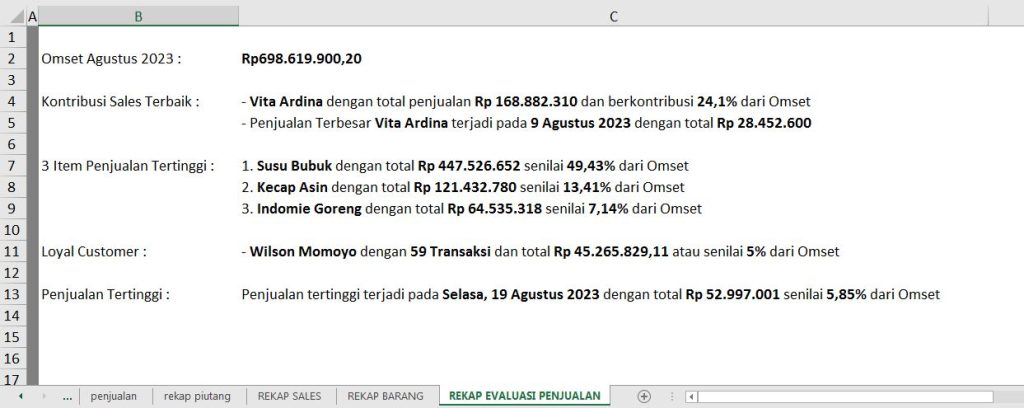
Task: Click the value Rp698.619.900,20
Action: [x=301, y=59]
